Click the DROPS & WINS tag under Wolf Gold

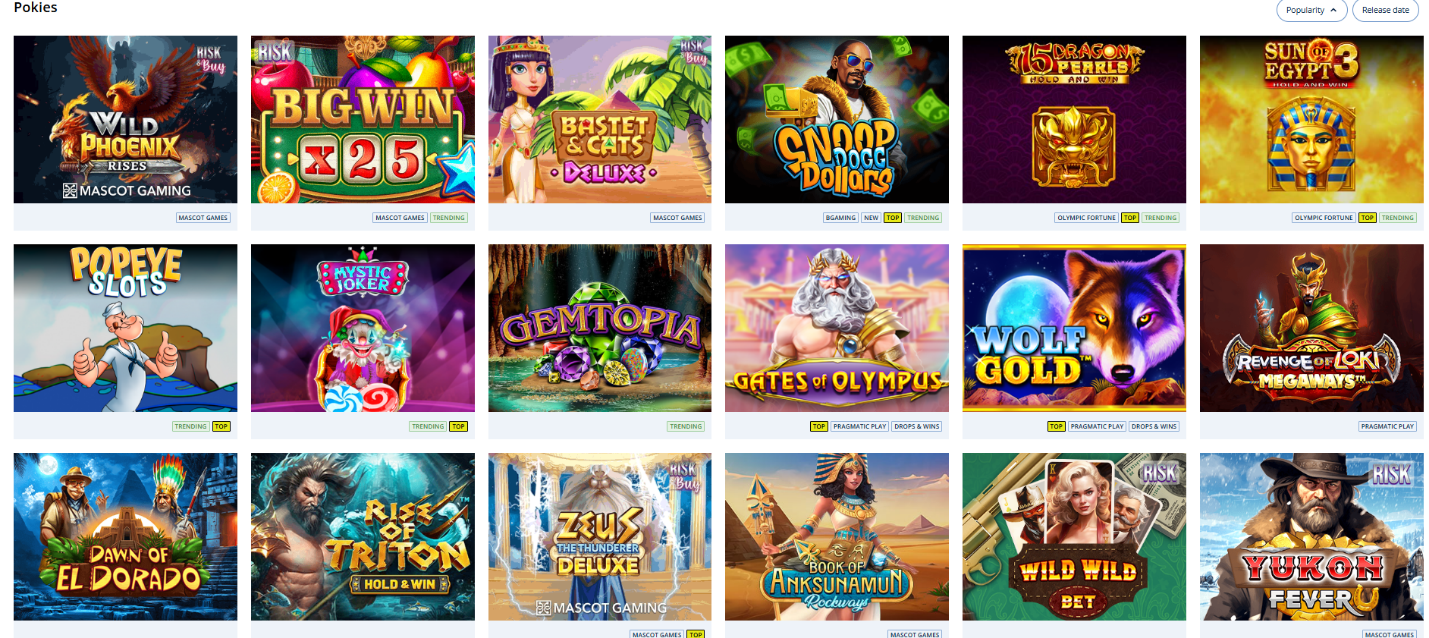[x=1155, y=427]
